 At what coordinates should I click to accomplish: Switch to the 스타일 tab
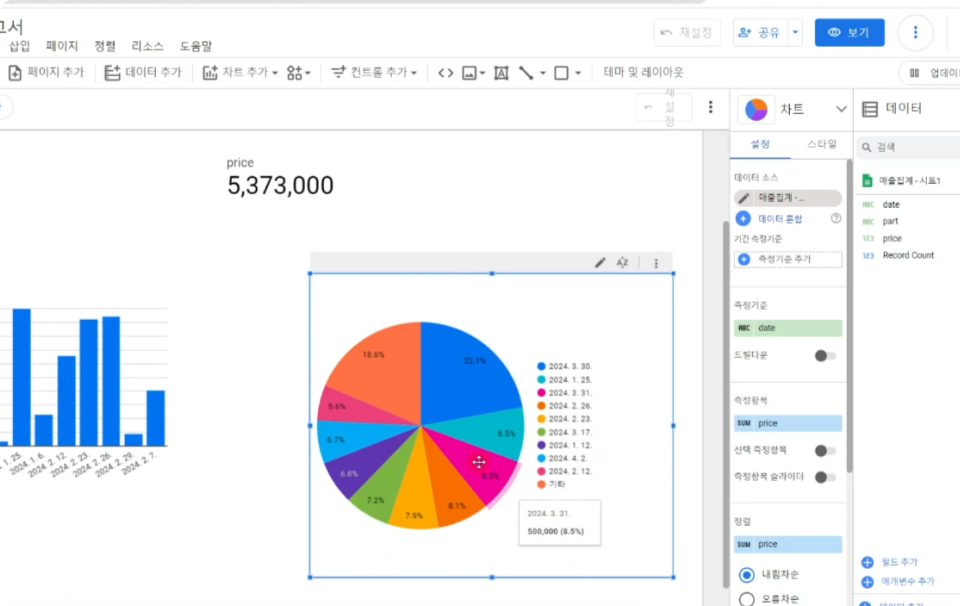(821, 144)
